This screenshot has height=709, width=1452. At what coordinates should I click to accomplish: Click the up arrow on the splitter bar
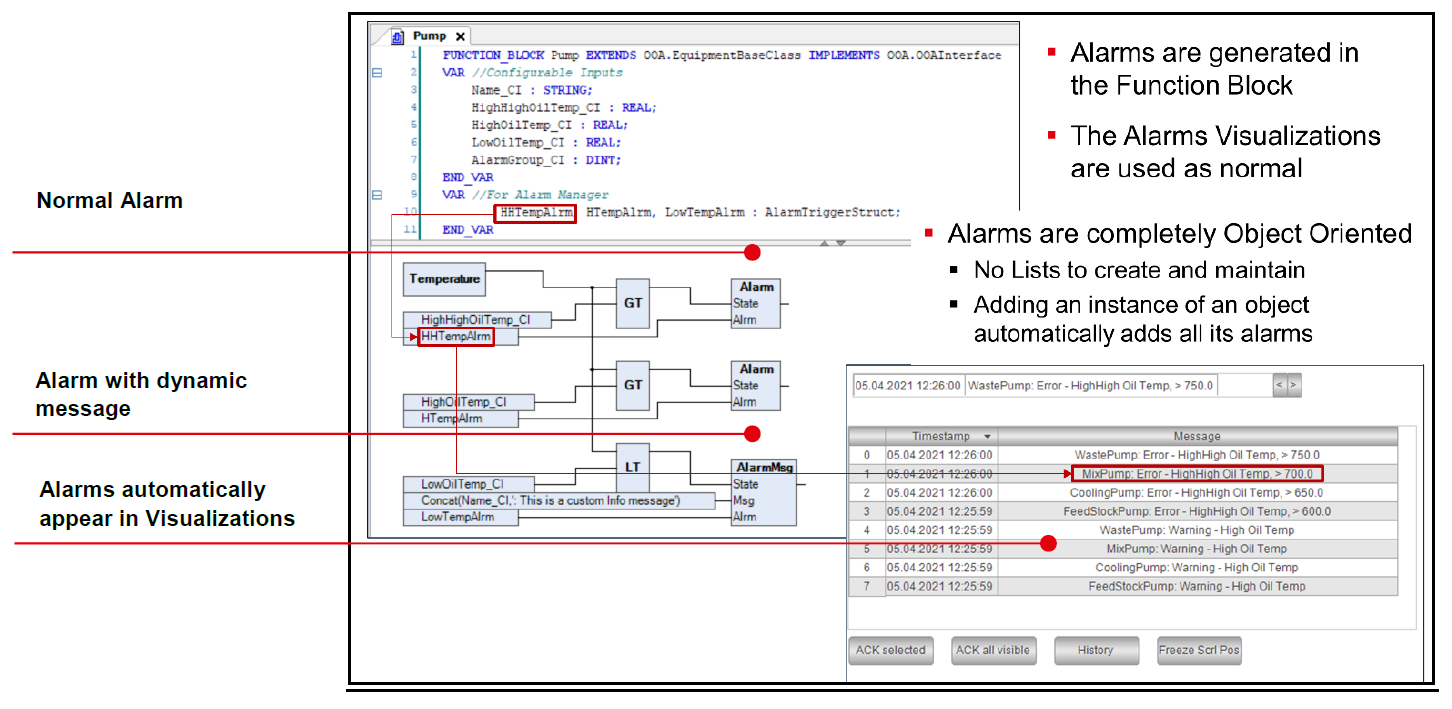[x=825, y=243]
